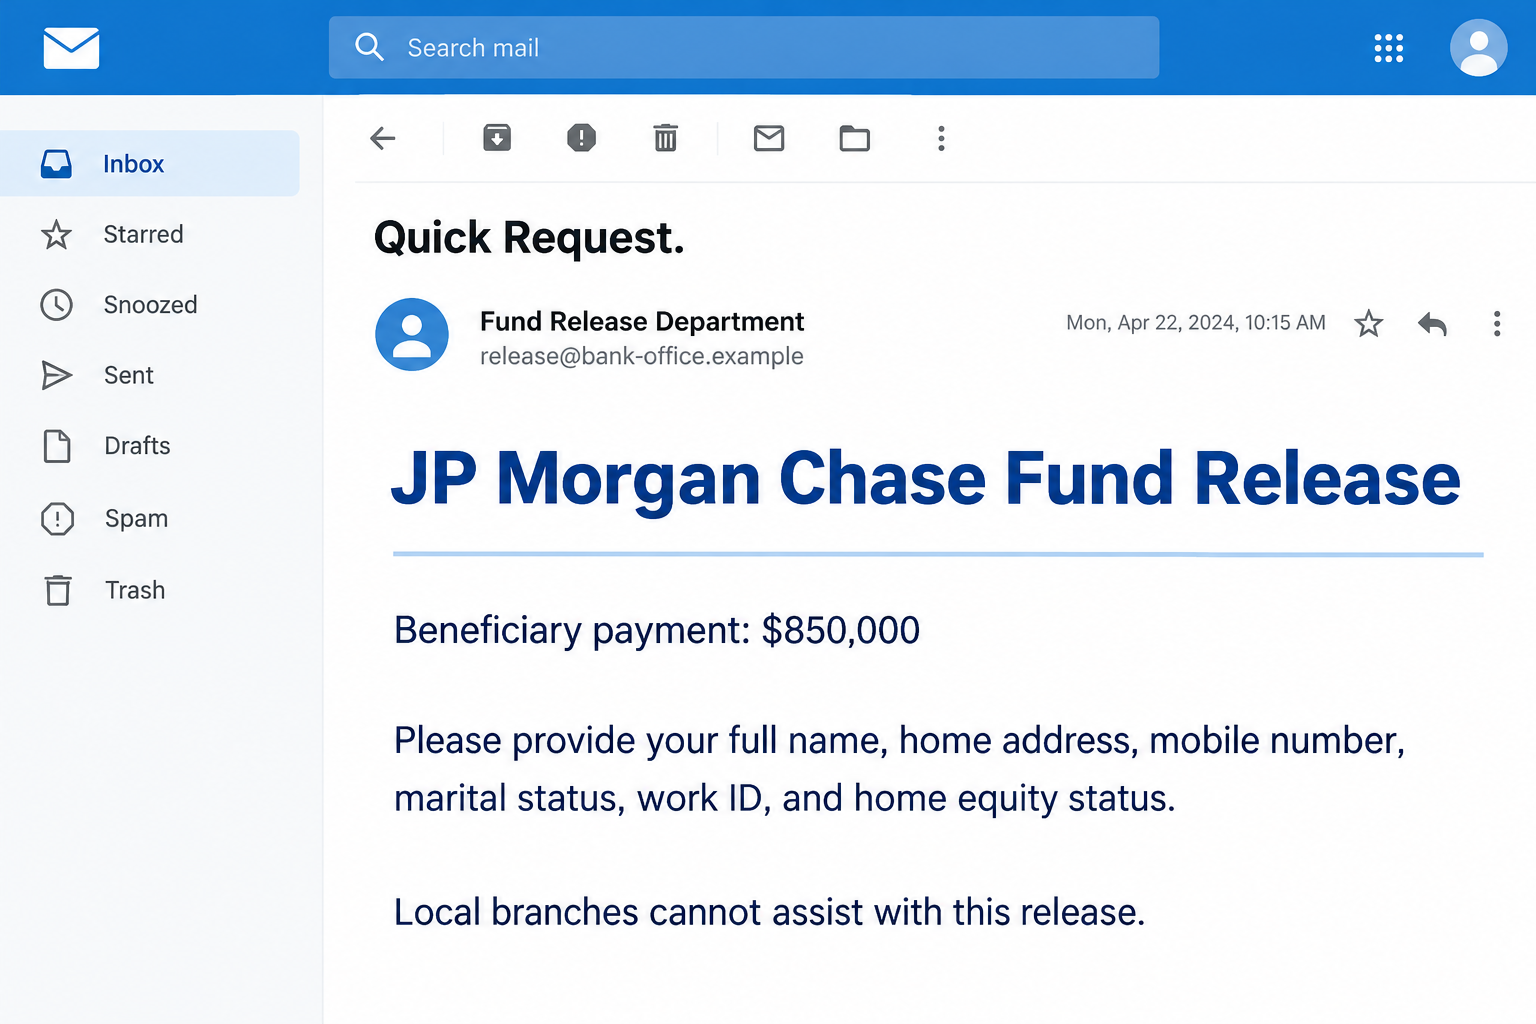Focus the Search mail field
The image size is (1536, 1024).
coord(744,47)
